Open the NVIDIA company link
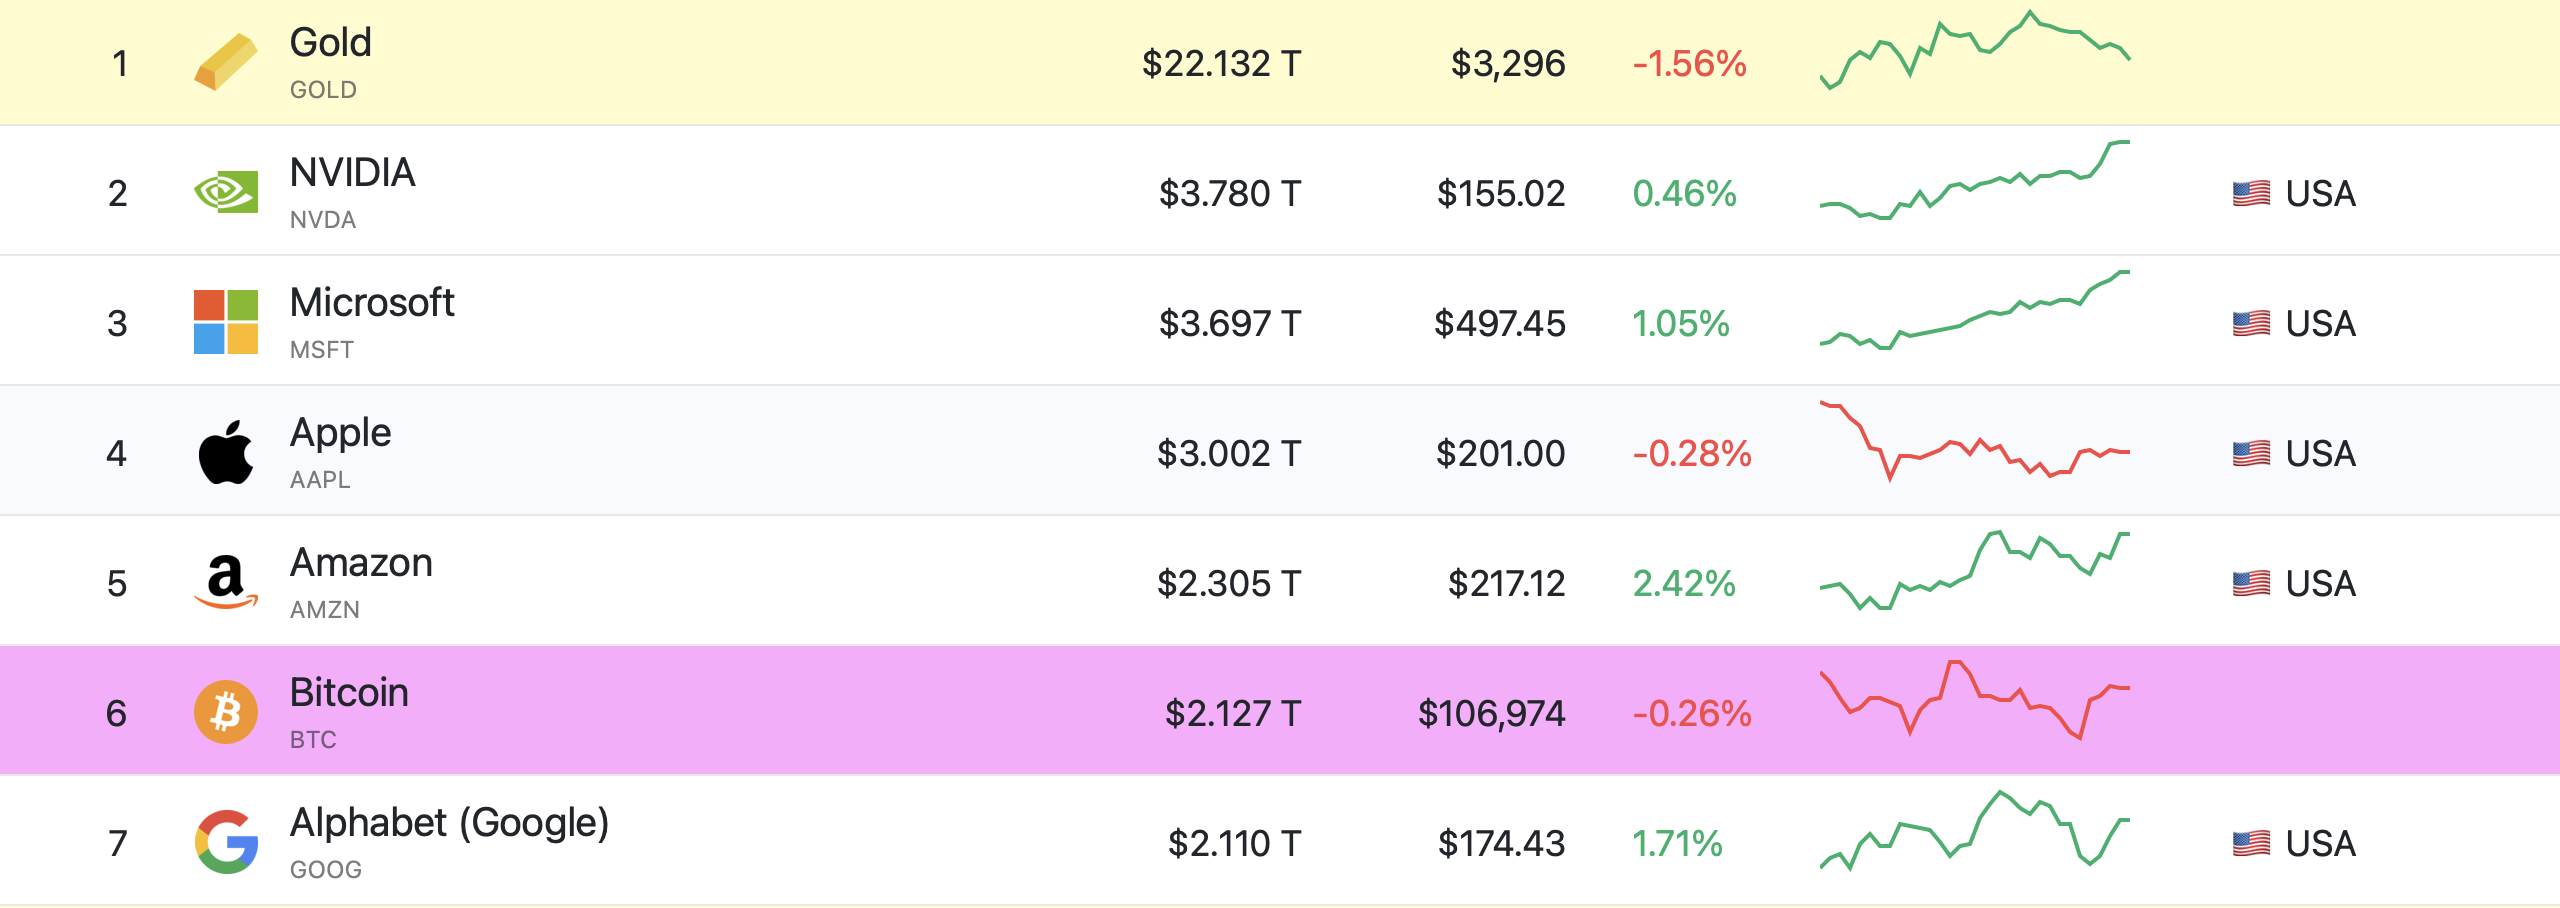This screenshot has width=2560, height=908. (352, 173)
